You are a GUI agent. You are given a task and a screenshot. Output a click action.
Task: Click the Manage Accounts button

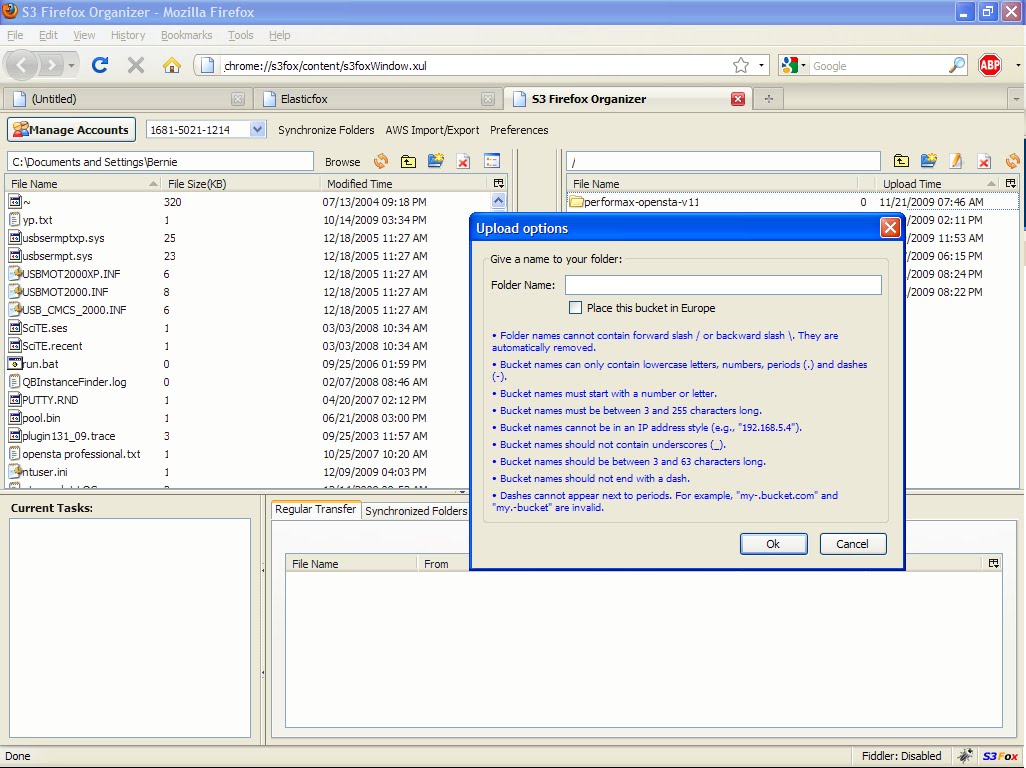[71, 129]
